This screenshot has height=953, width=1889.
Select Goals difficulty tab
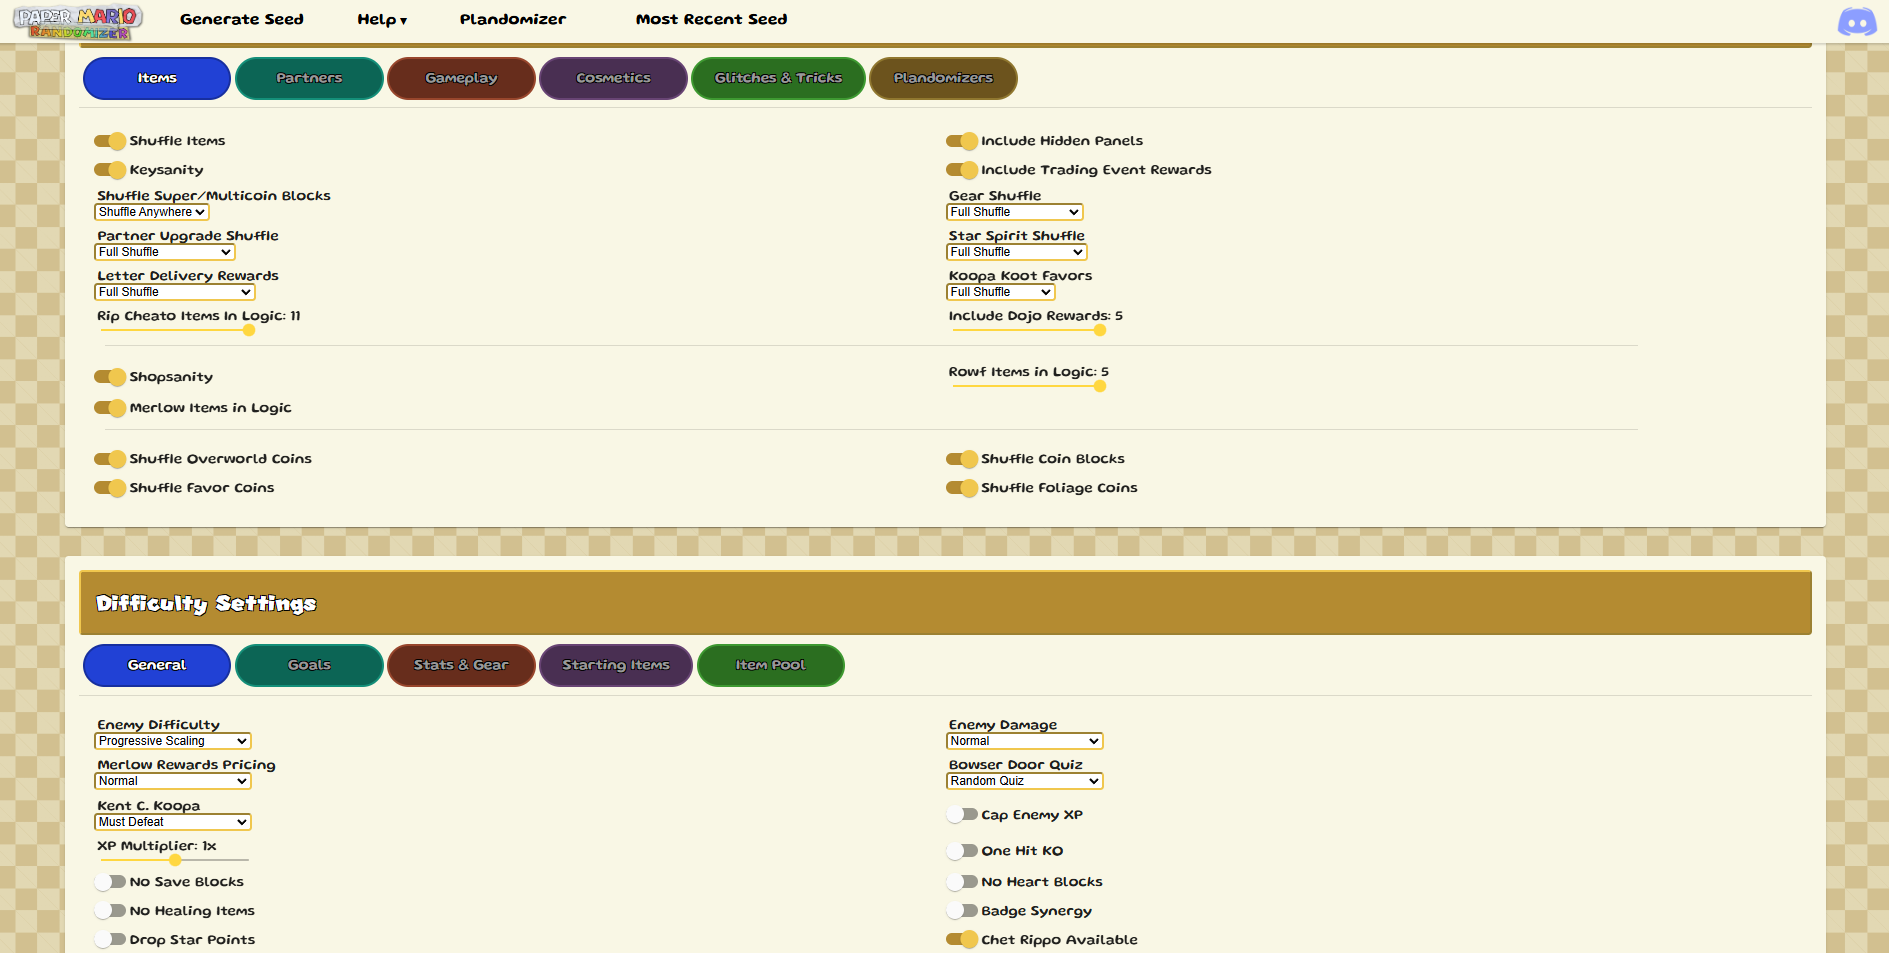tap(309, 665)
